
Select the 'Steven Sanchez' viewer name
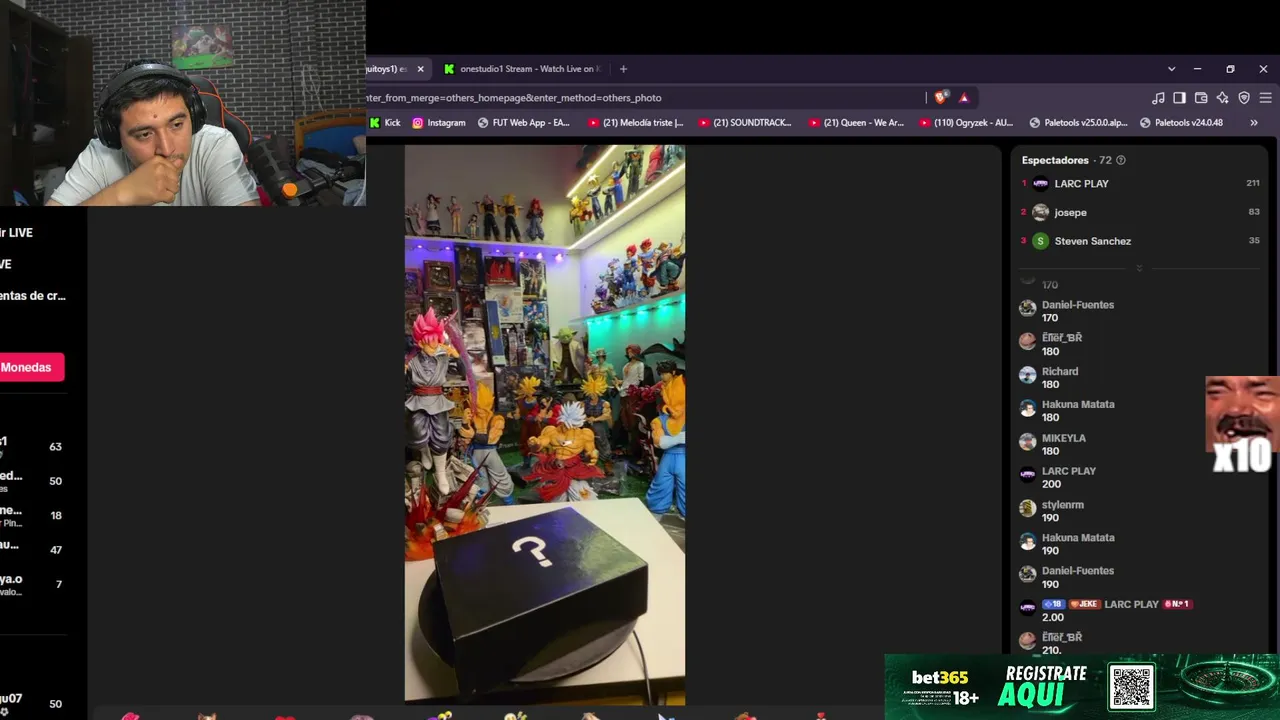tap(1093, 241)
